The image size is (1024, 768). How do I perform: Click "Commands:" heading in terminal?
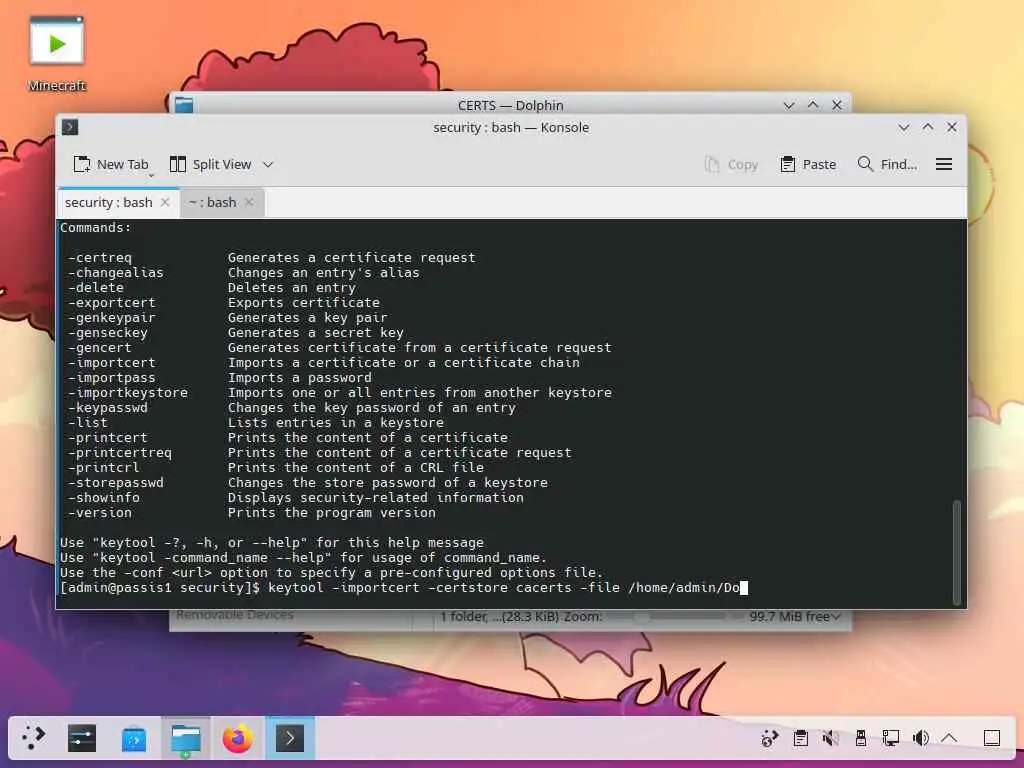pyautogui.click(x=95, y=227)
